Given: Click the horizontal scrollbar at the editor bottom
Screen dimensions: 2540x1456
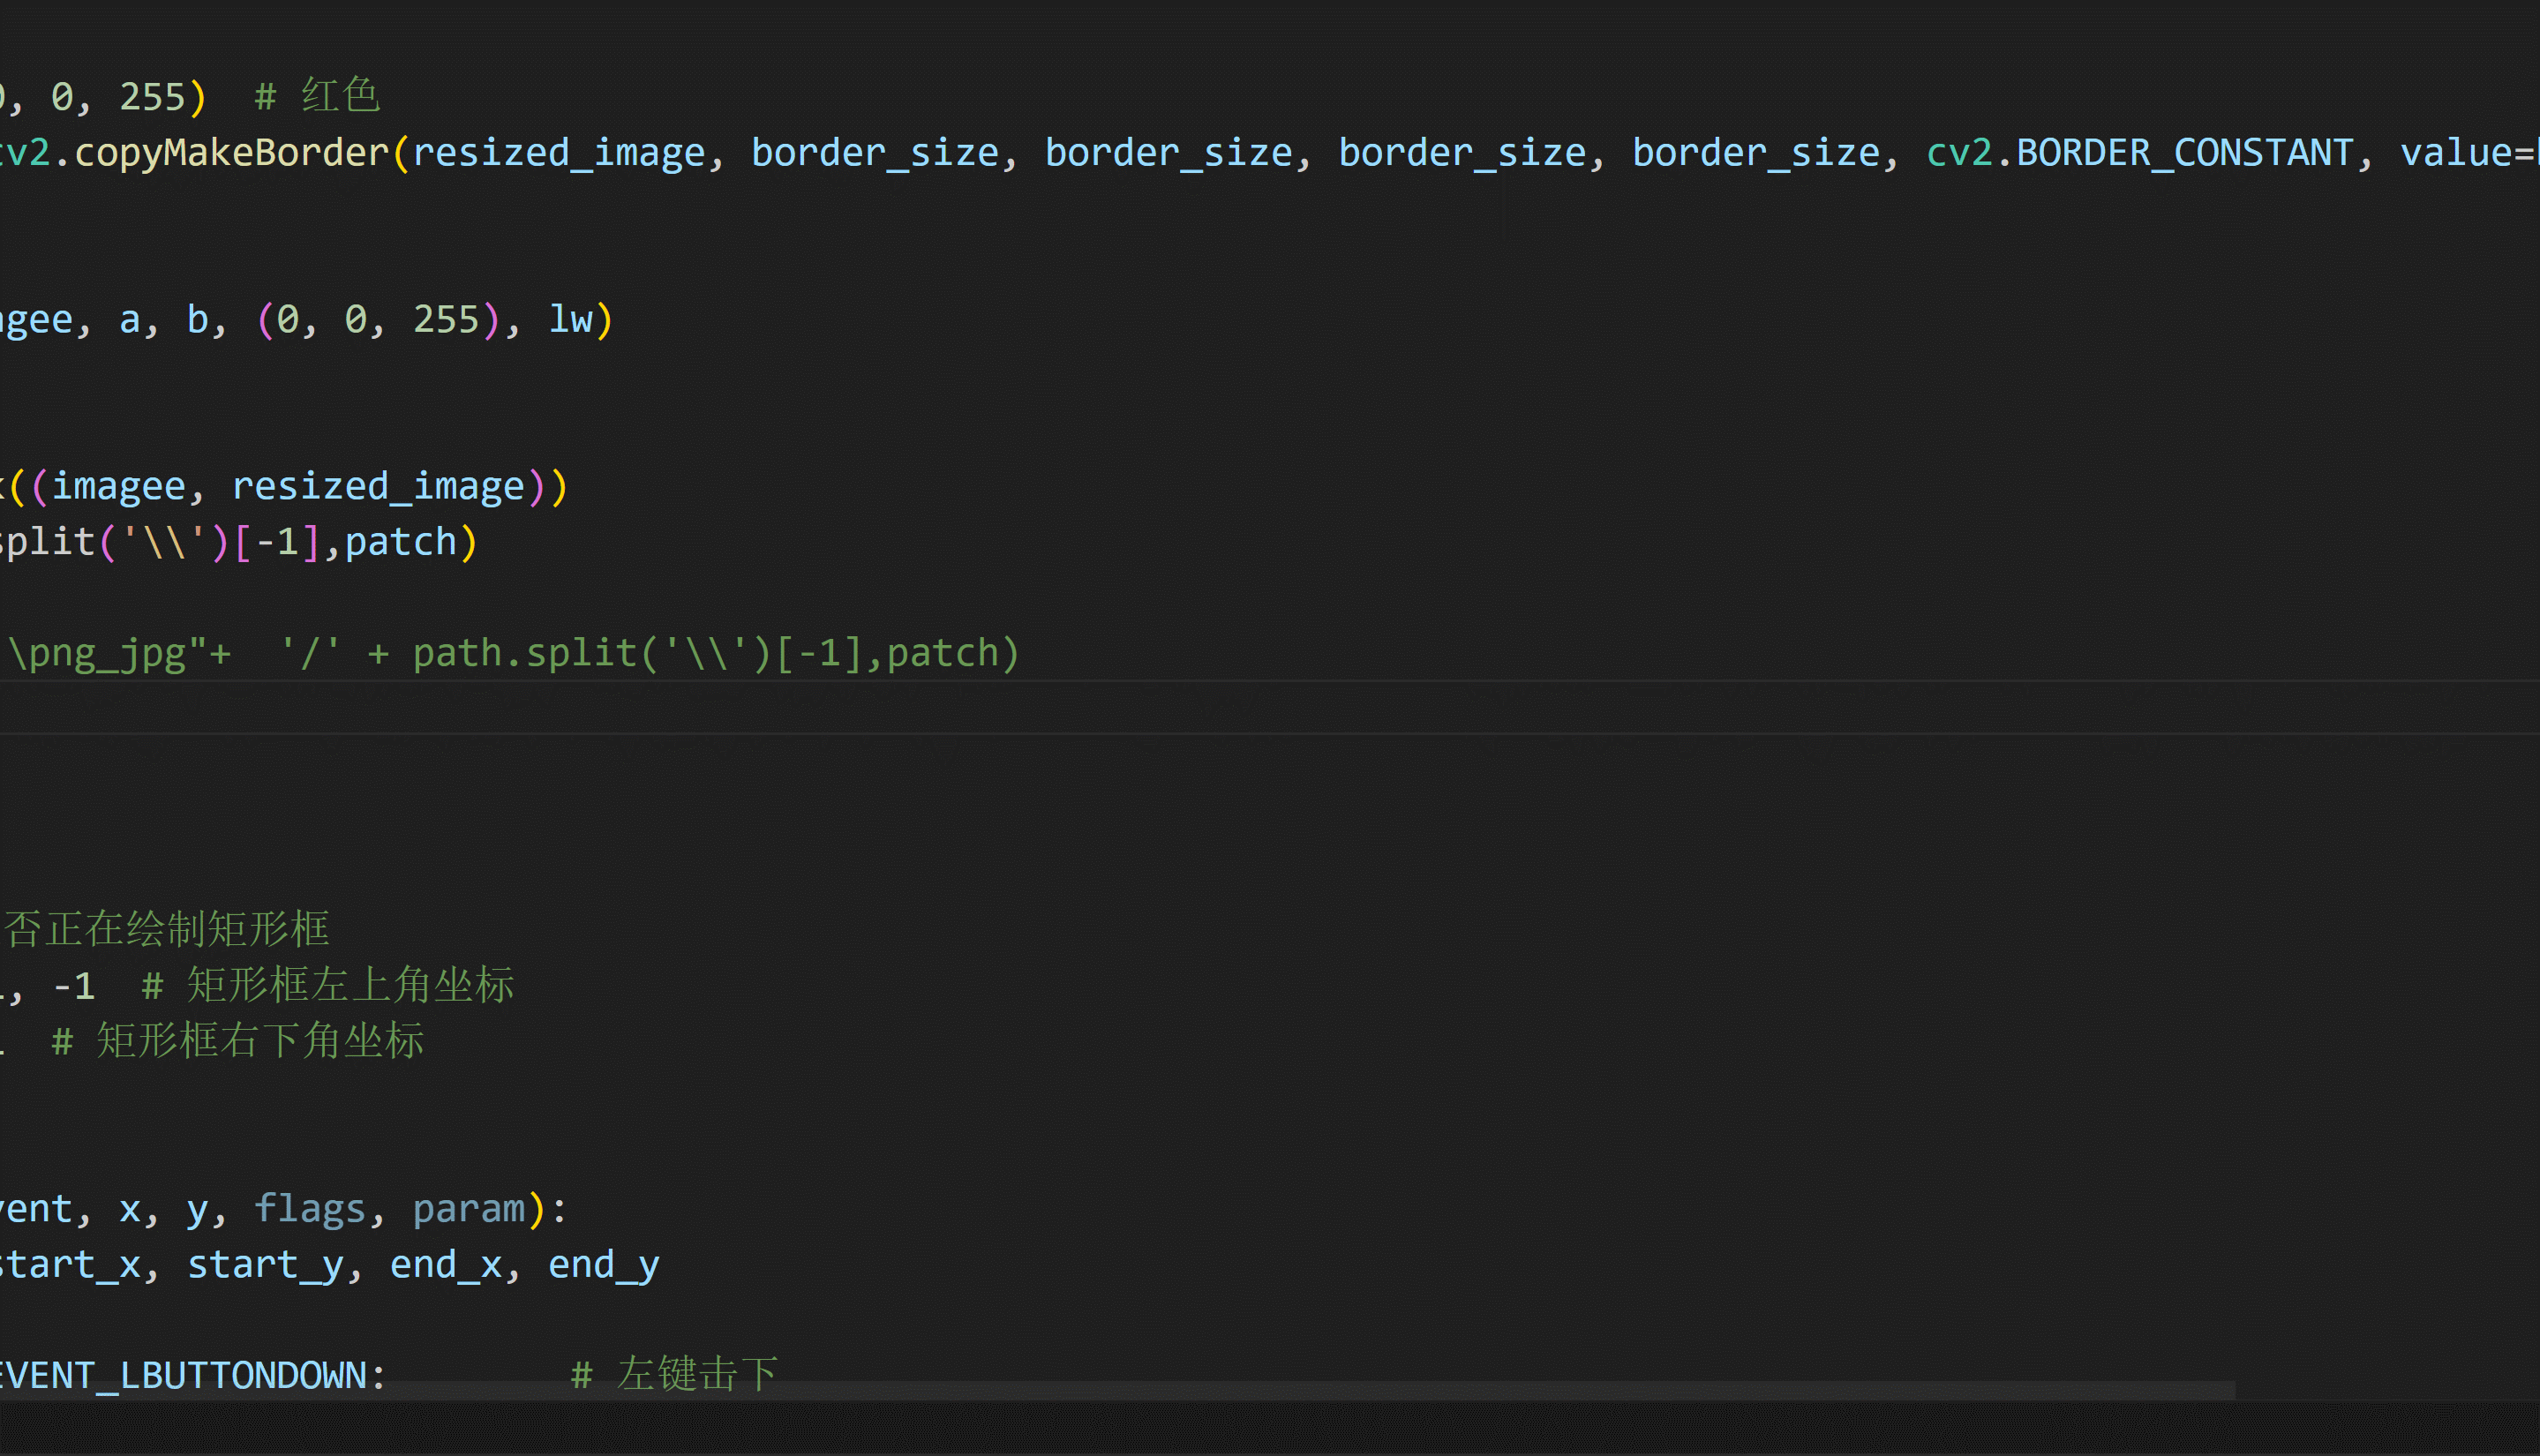Looking at the screenshot, I should pos(1117,1391).
